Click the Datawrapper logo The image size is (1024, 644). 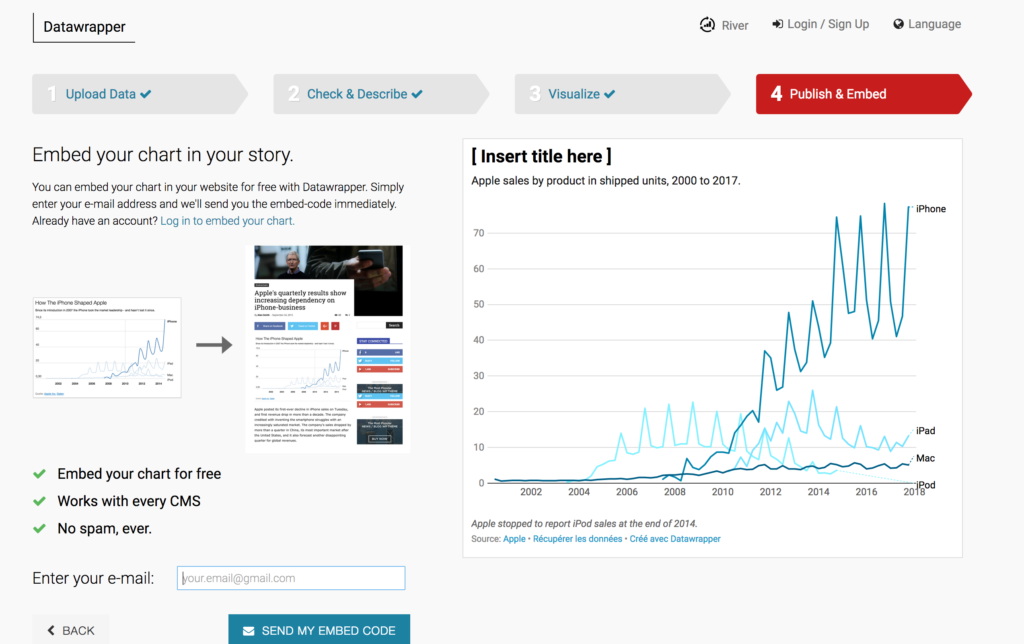[83, 27]
